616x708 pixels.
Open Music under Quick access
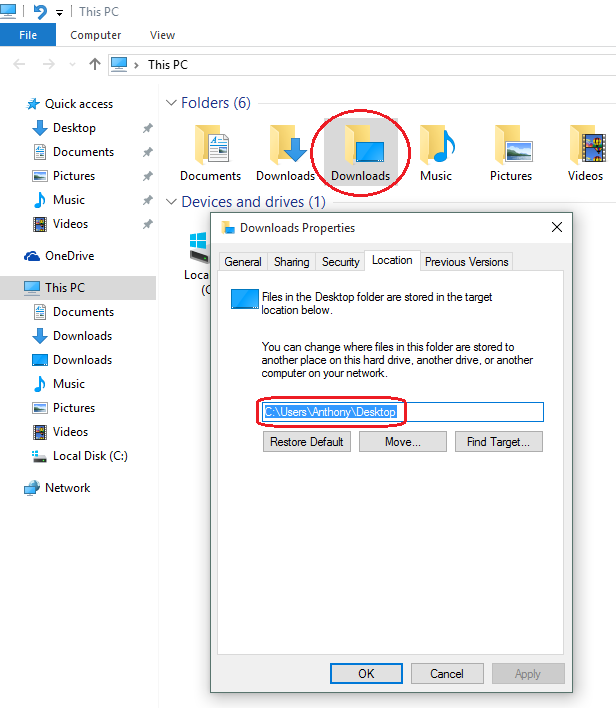[x=69, y=200]
